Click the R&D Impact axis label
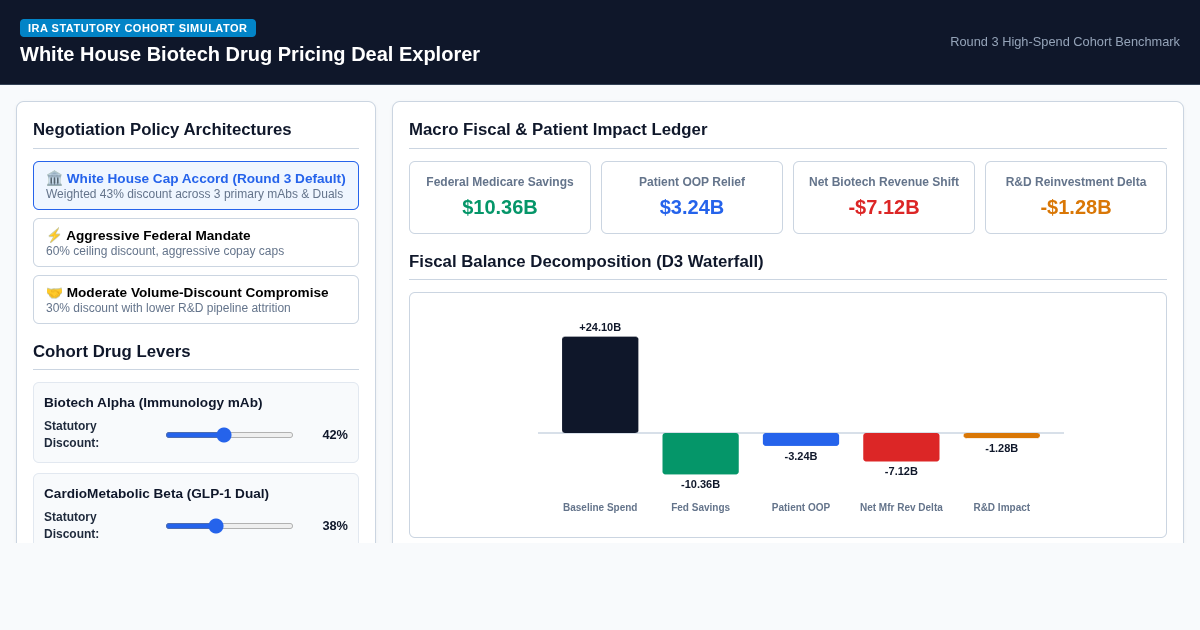1200x630 pixels. click(x=1002, y=508)
